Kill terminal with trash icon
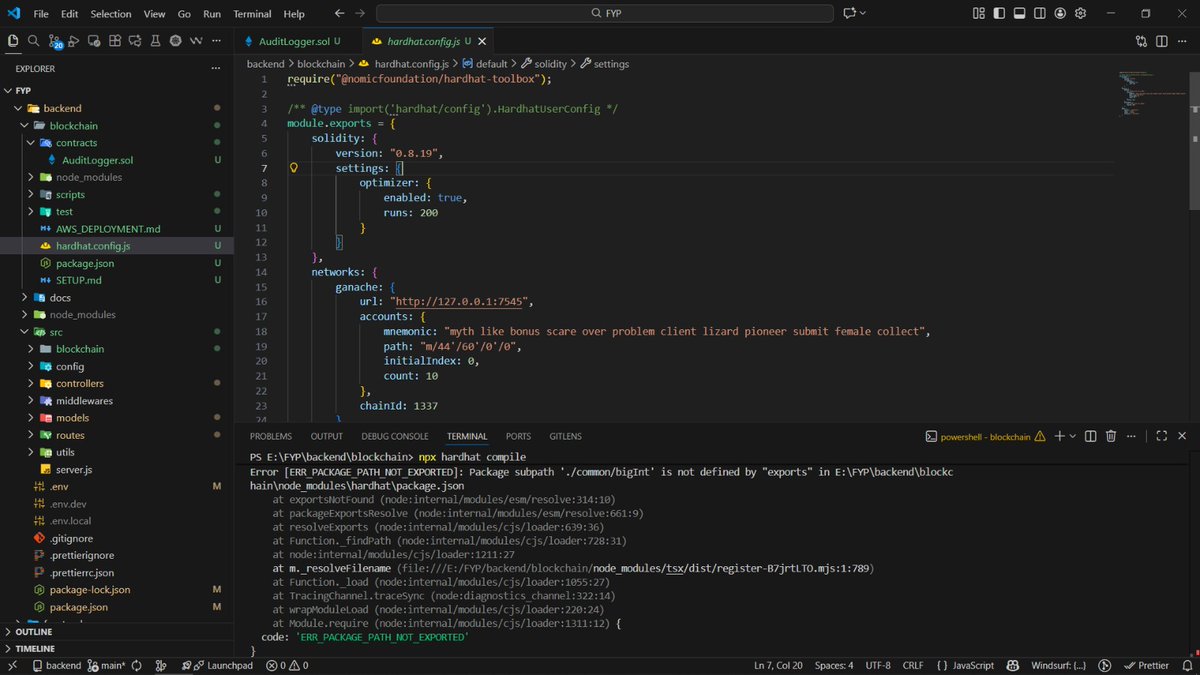 click(1111, 436)
